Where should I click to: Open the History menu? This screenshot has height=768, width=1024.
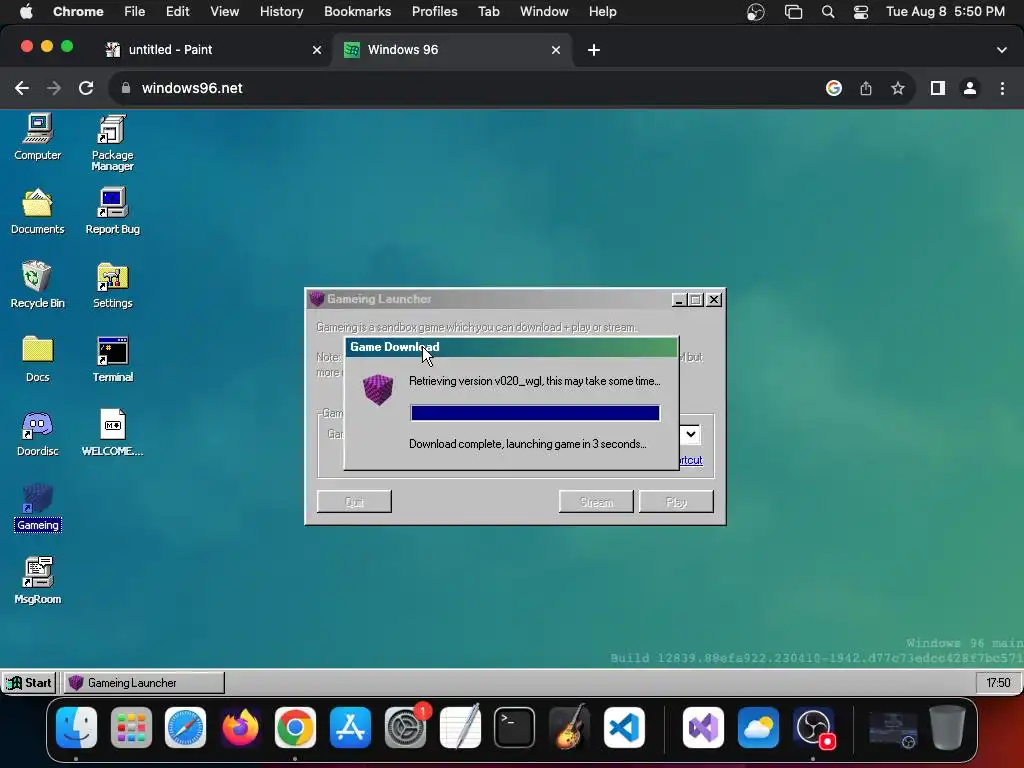tap(281, 12)
